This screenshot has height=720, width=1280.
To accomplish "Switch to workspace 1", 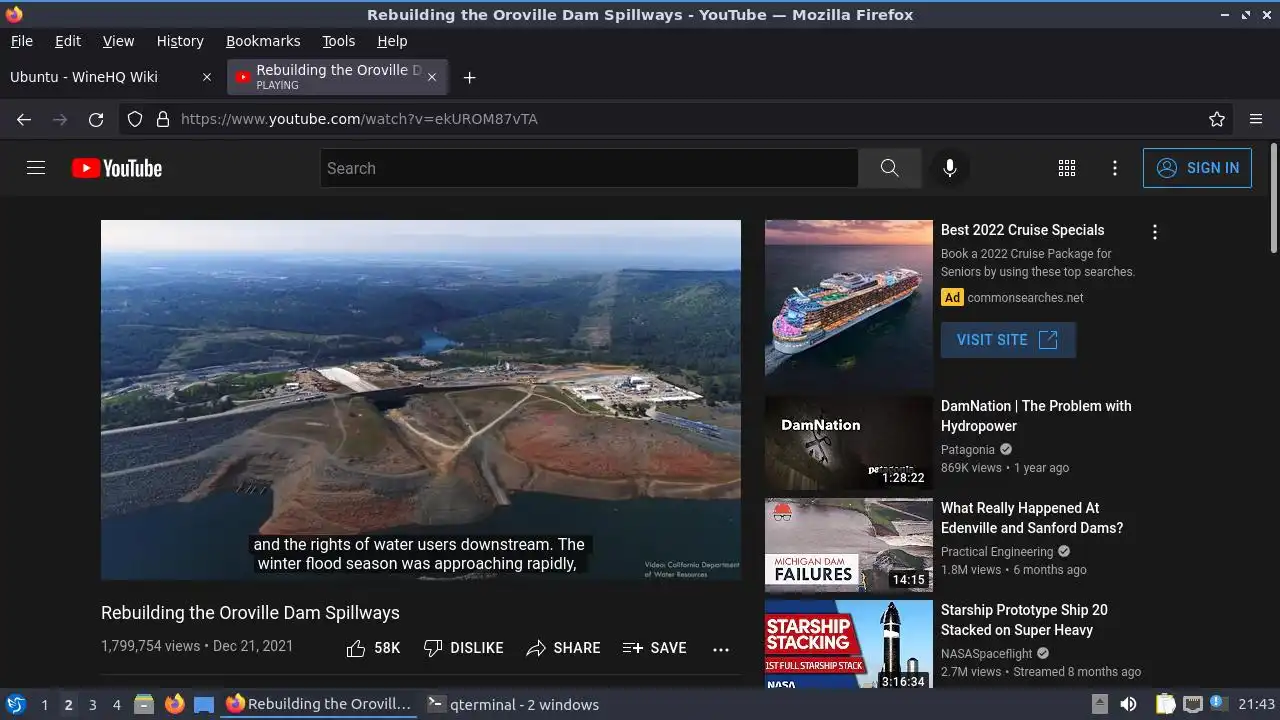I will click(x=44, y=705).
